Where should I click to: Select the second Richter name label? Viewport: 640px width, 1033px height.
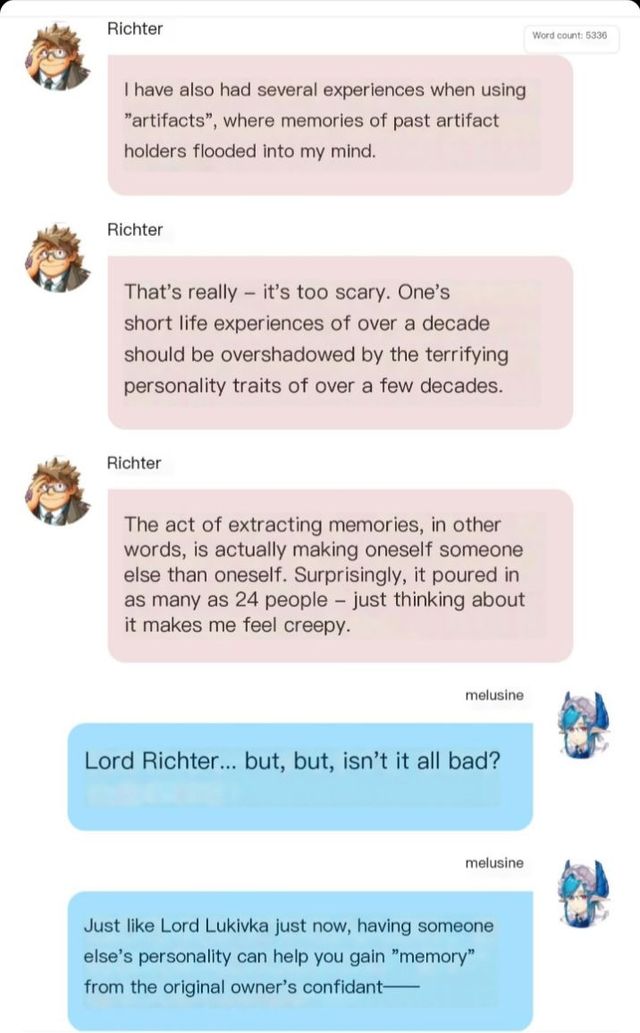click(135, 229)
